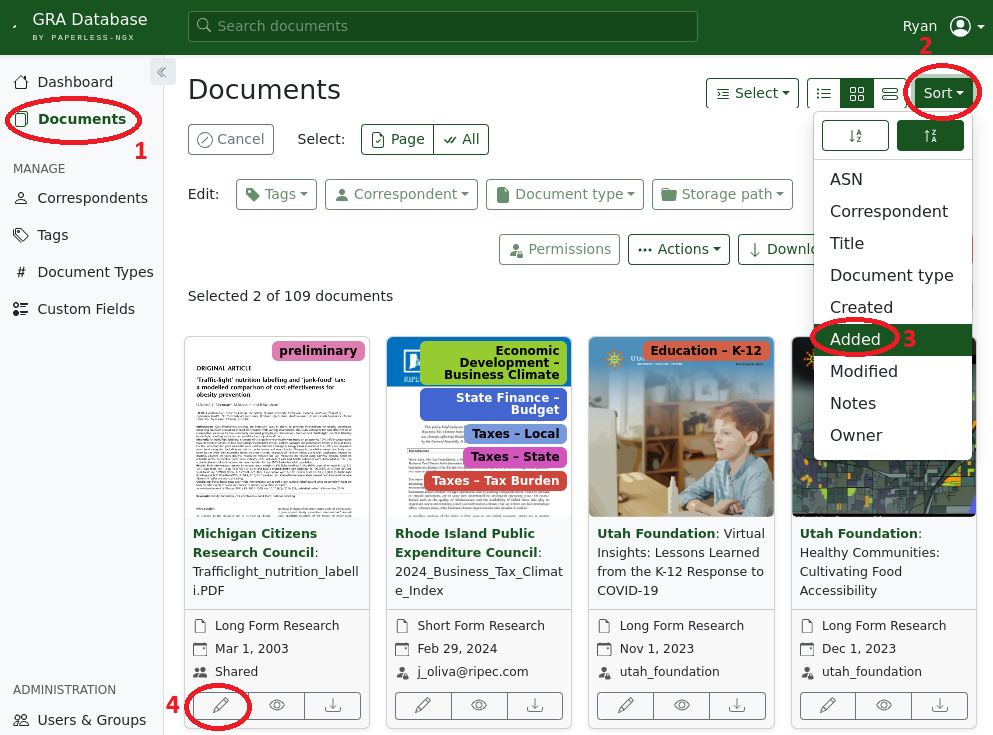The height and width of the screenshot is (735, 993).
Task: Switch to list view mode
Action: pos(823,93)
